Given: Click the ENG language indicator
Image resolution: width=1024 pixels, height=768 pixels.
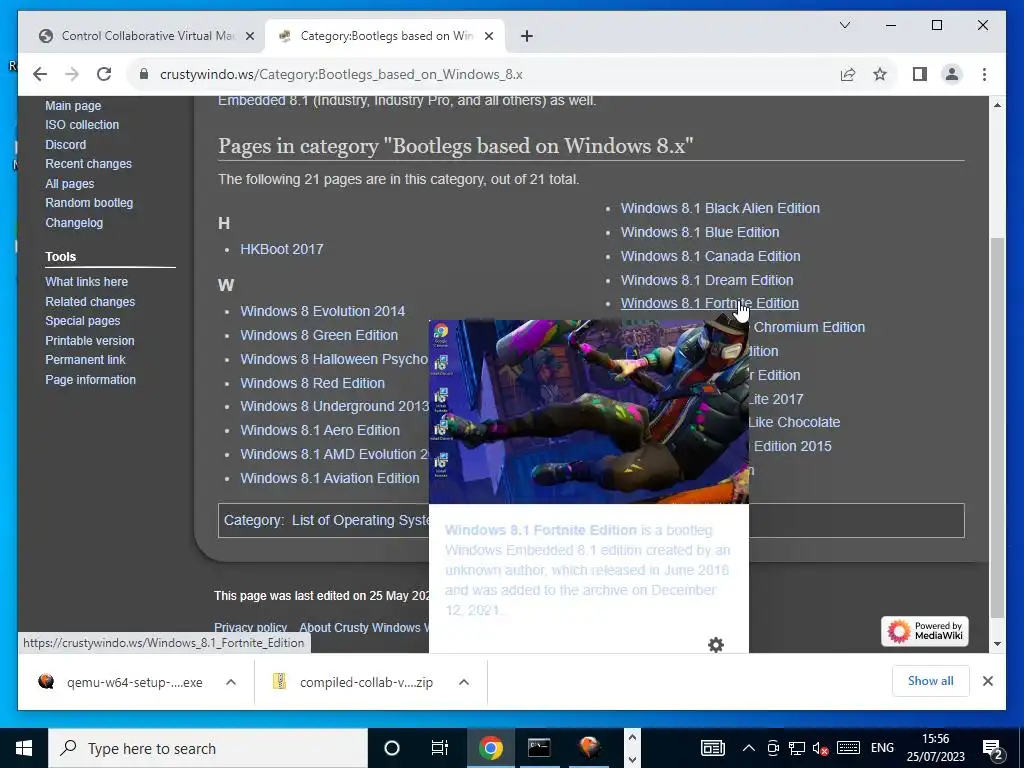Looking at the screenshot, I should [882, 748].
